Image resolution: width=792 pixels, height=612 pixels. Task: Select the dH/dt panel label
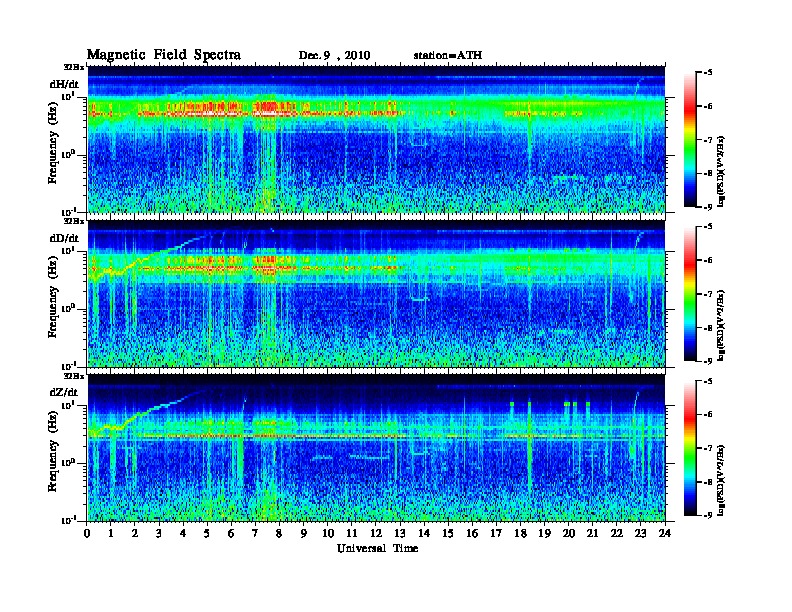tap(64, 83)
